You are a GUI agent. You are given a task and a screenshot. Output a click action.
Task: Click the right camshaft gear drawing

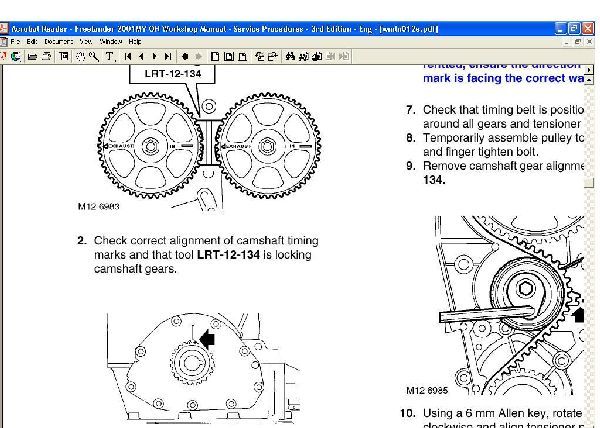pyautogui.click(x=267, y=146)
